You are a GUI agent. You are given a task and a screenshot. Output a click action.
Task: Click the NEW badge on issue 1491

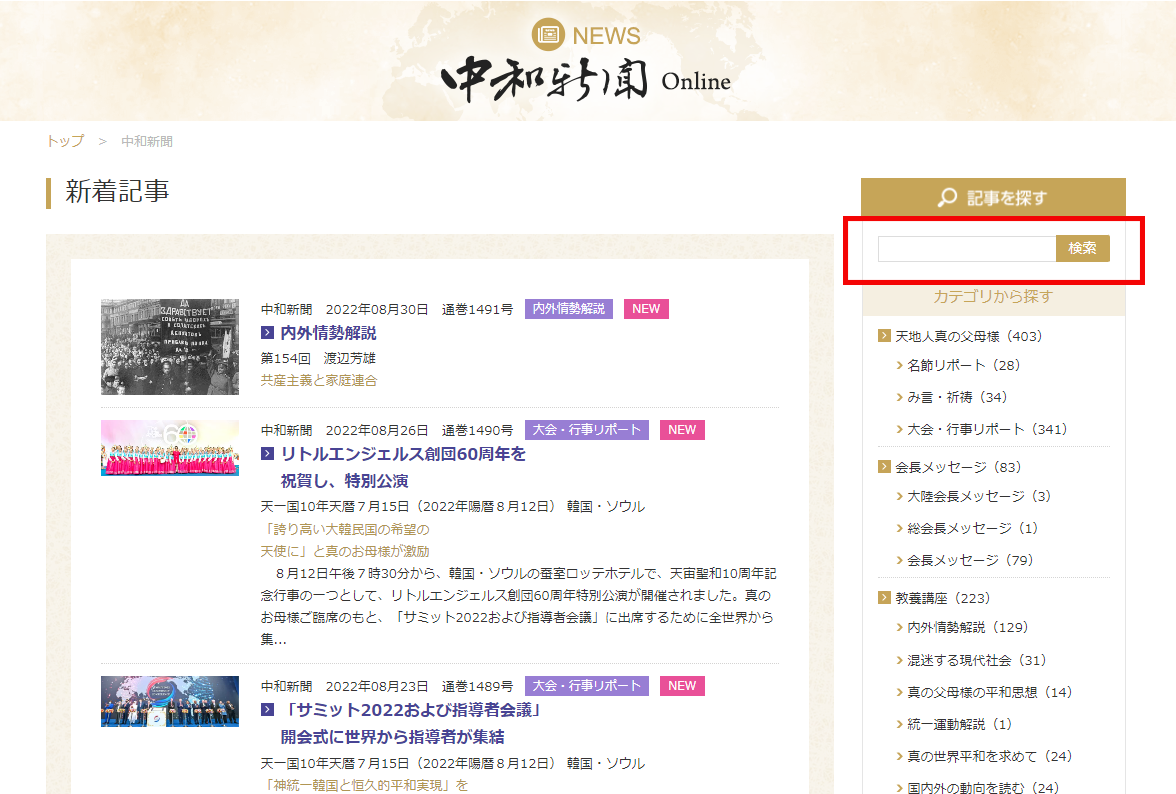[x=646, y=309]
